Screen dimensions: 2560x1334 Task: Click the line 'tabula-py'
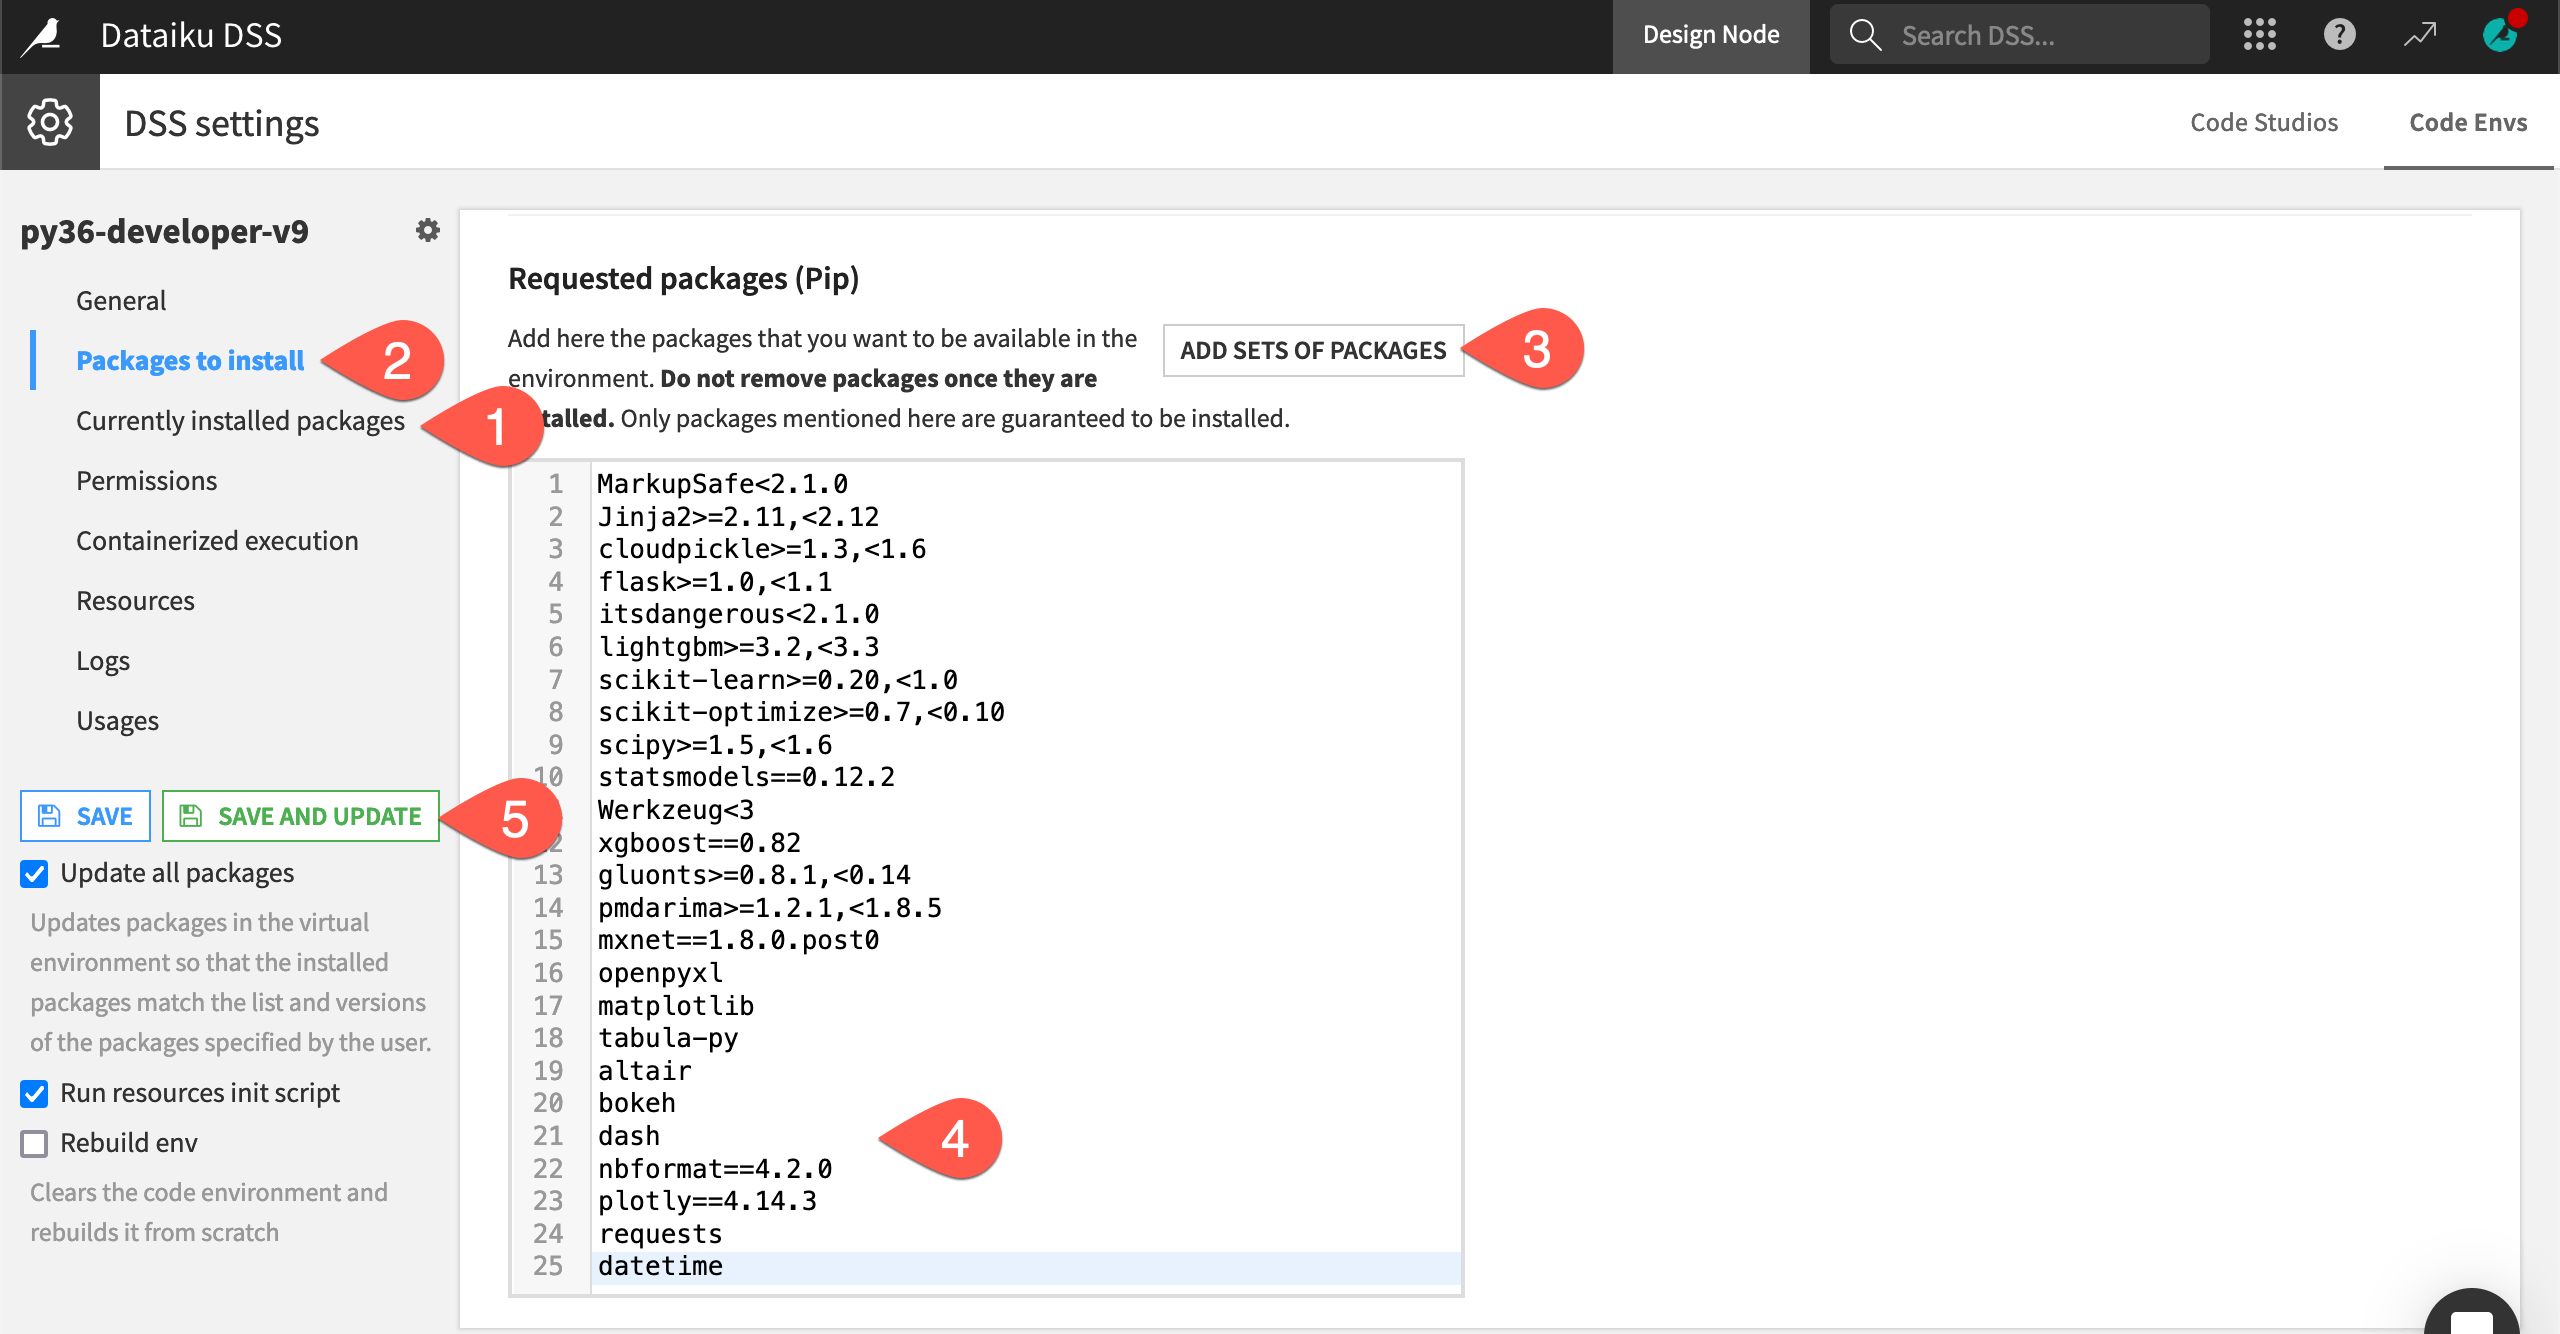tap(667, 1038)
